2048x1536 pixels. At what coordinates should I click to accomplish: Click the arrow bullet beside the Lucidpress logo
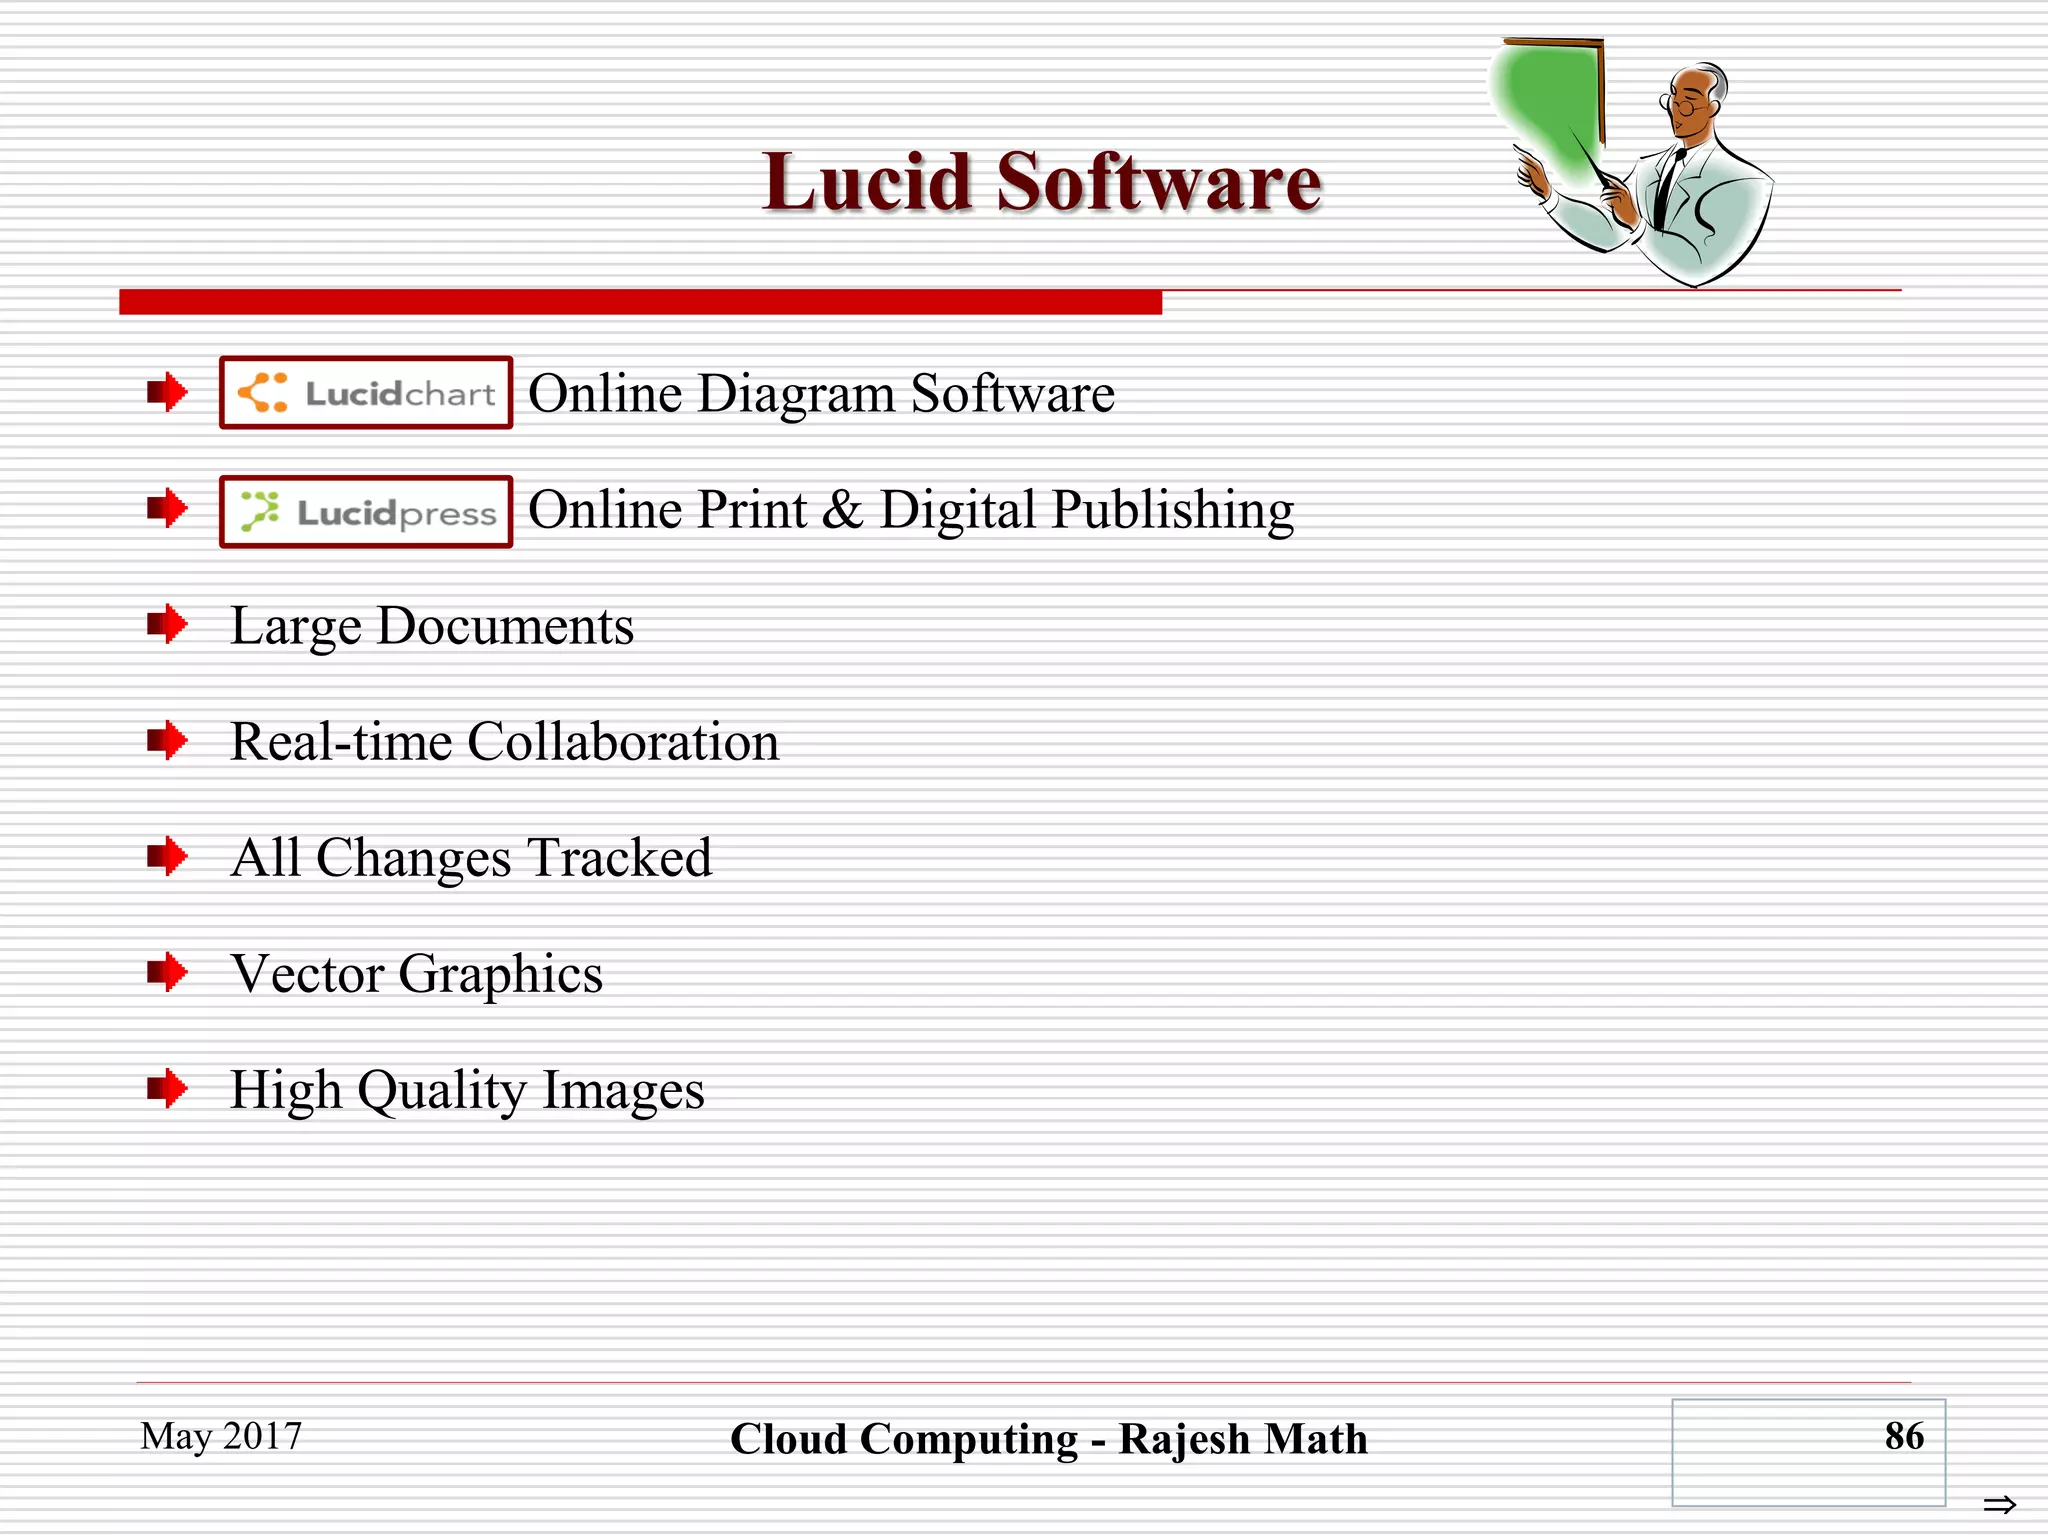(x=167, y=508)
